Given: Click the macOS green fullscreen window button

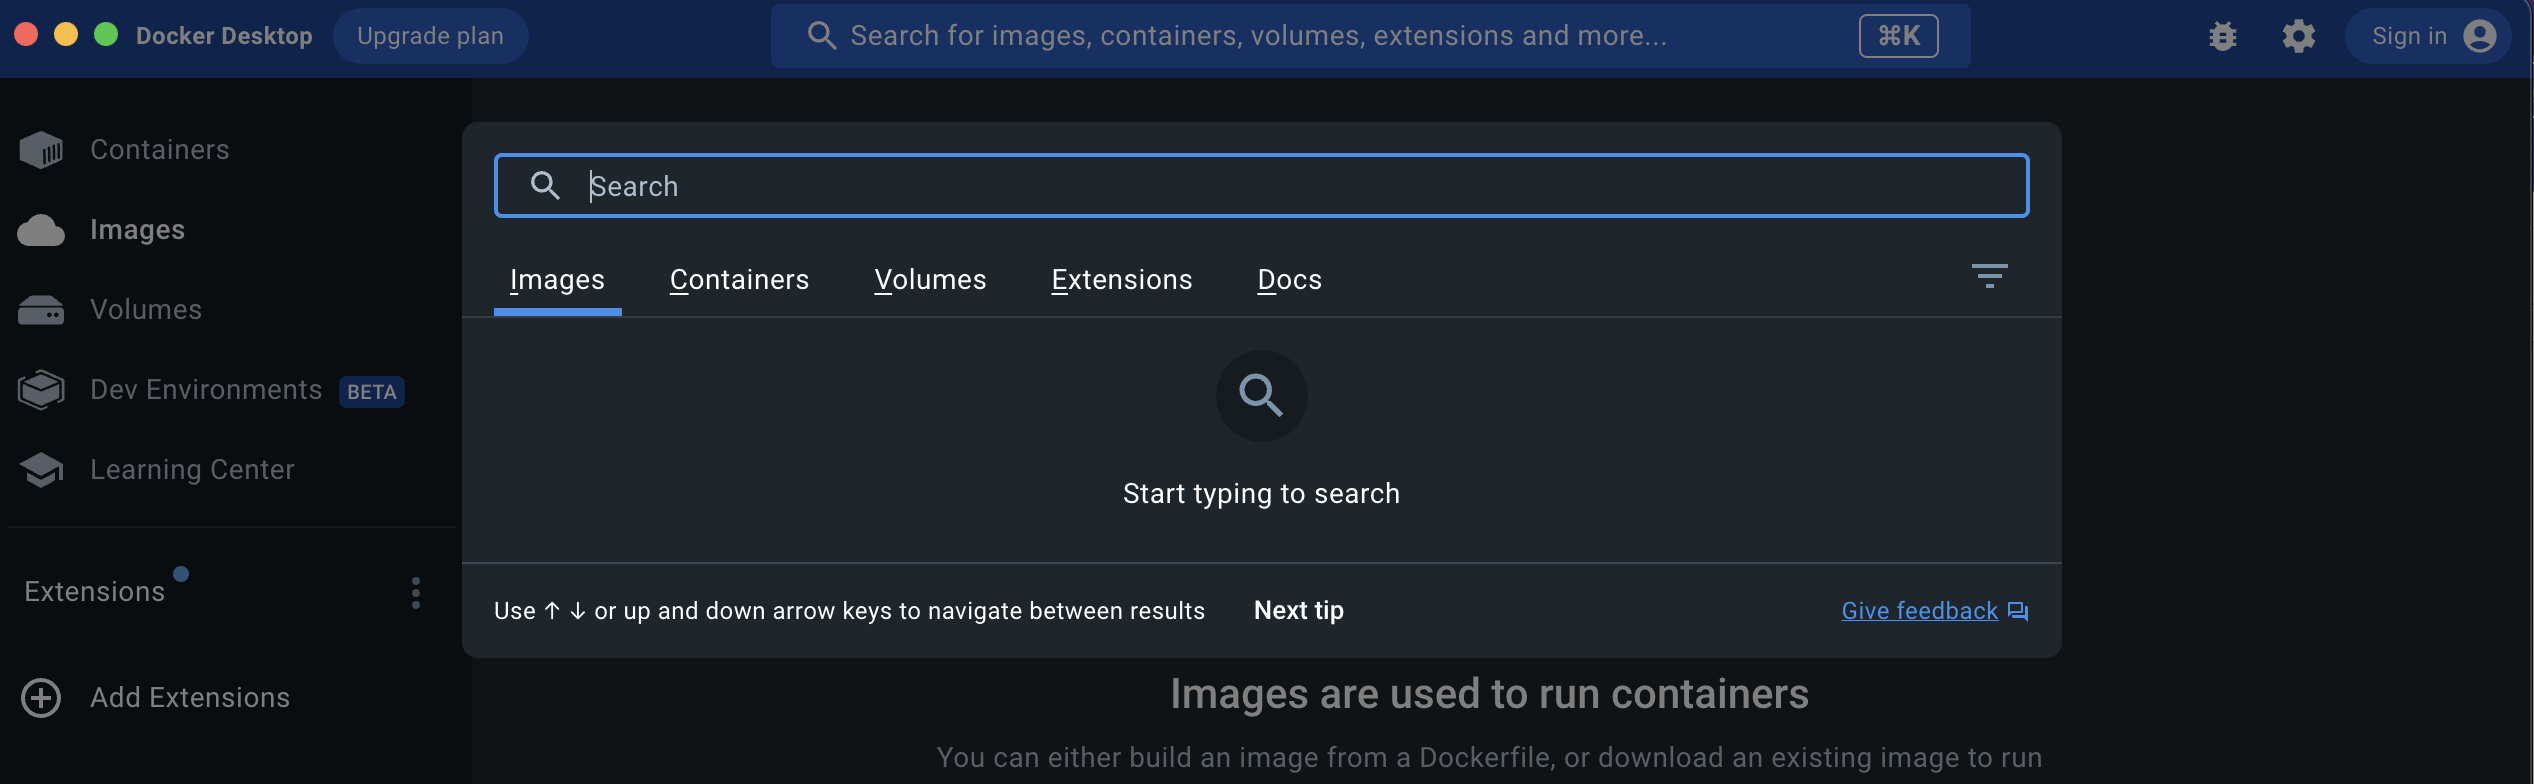Looking at the screenshot, I should click(x=106, y=35).
